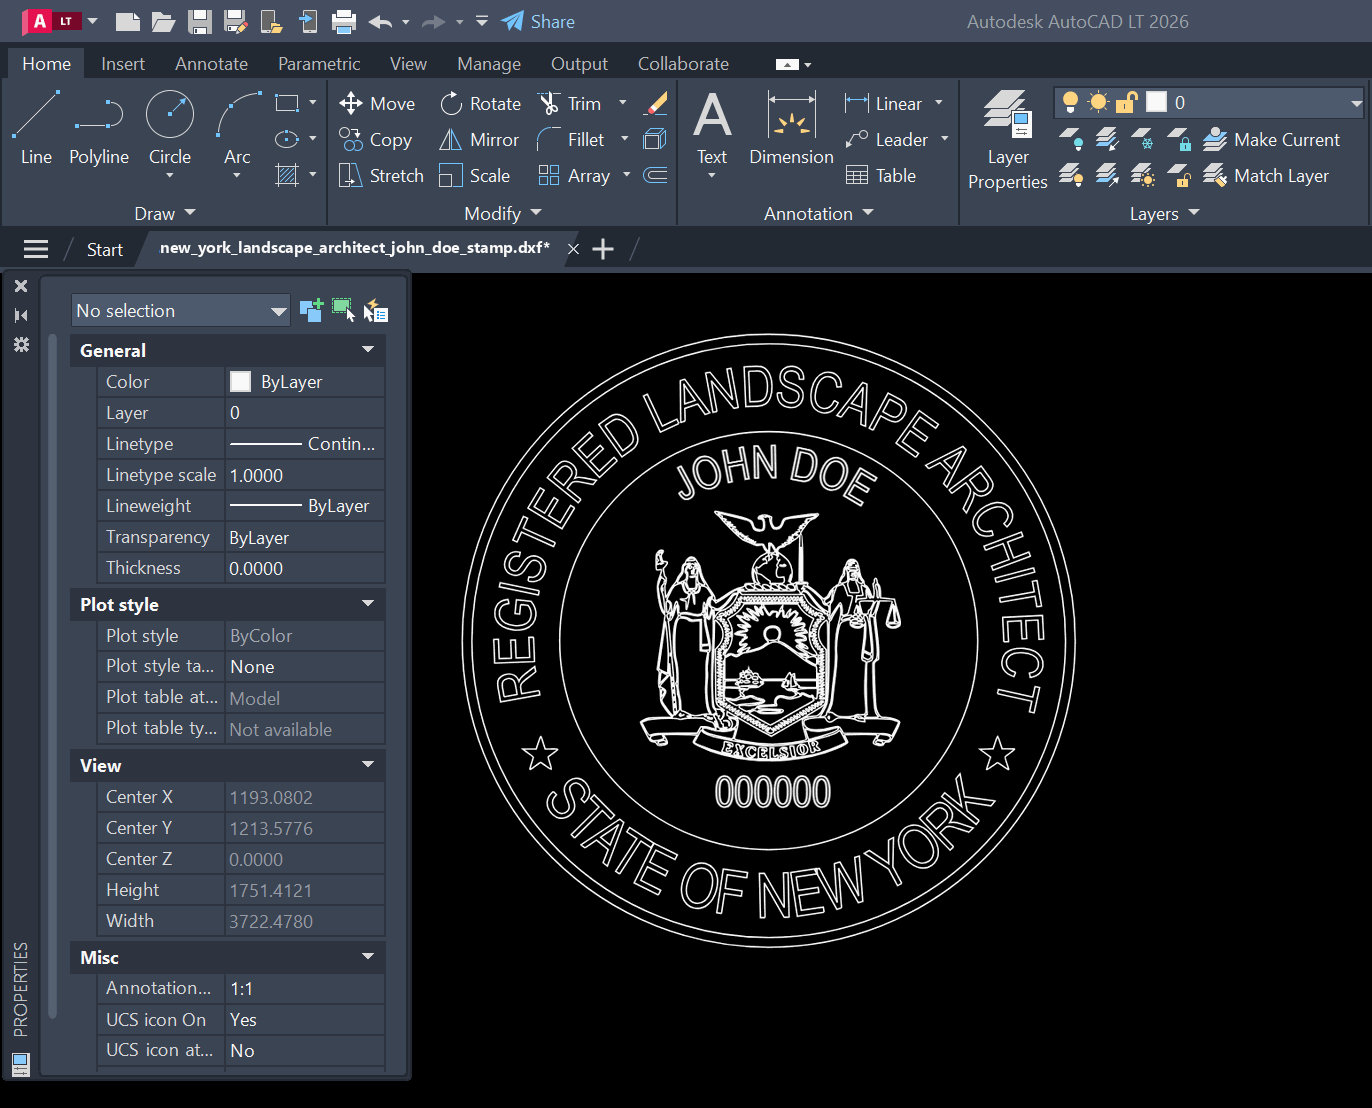This screenshot has width=1372, height=1108.
Task: Open Layer Properties manager
Action: point(1008,140)
